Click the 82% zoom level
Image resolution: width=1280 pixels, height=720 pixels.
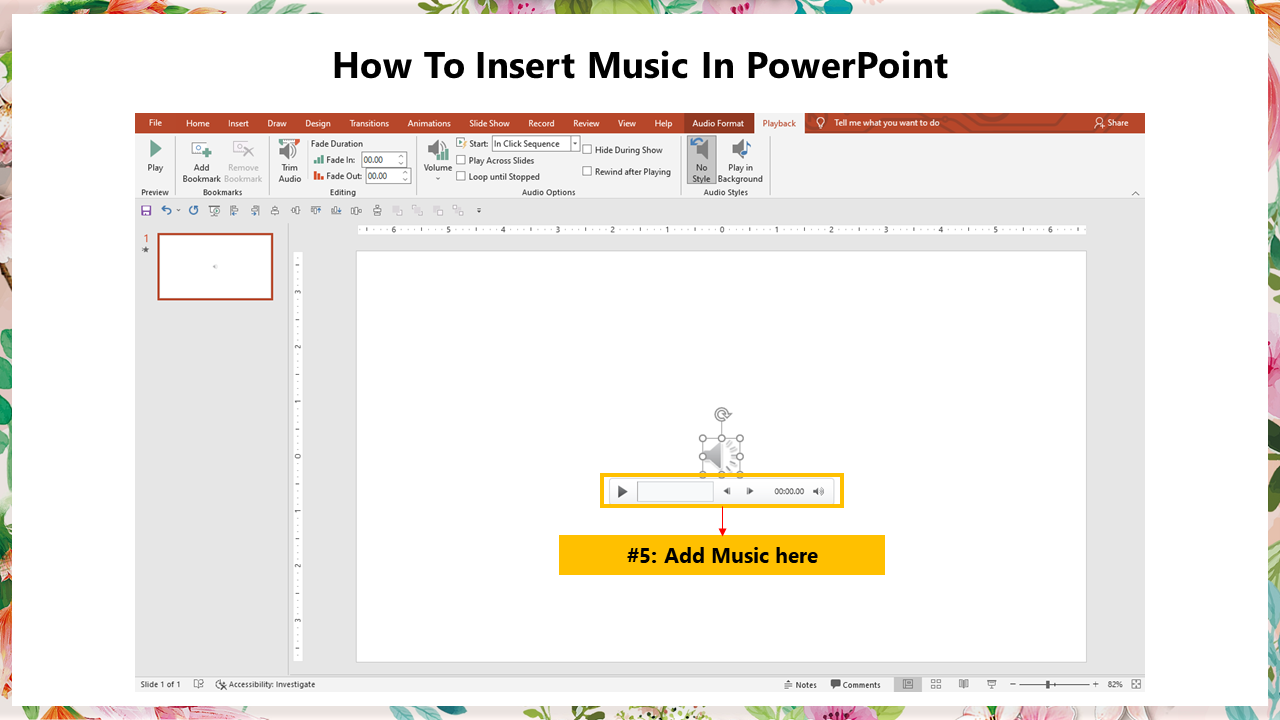coord(1115,684)
